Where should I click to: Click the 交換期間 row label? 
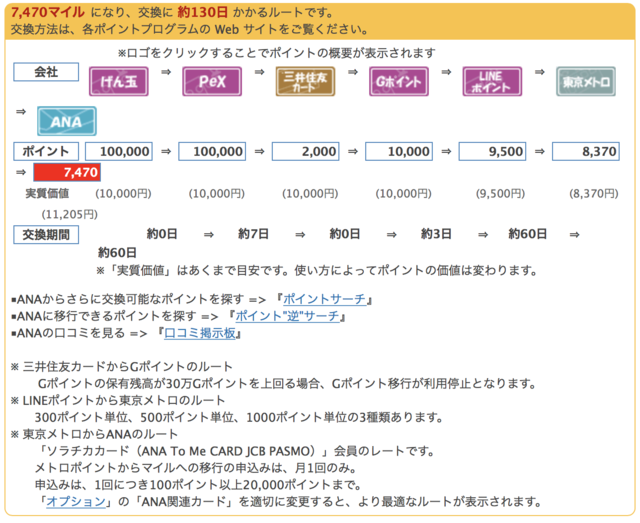46,235
